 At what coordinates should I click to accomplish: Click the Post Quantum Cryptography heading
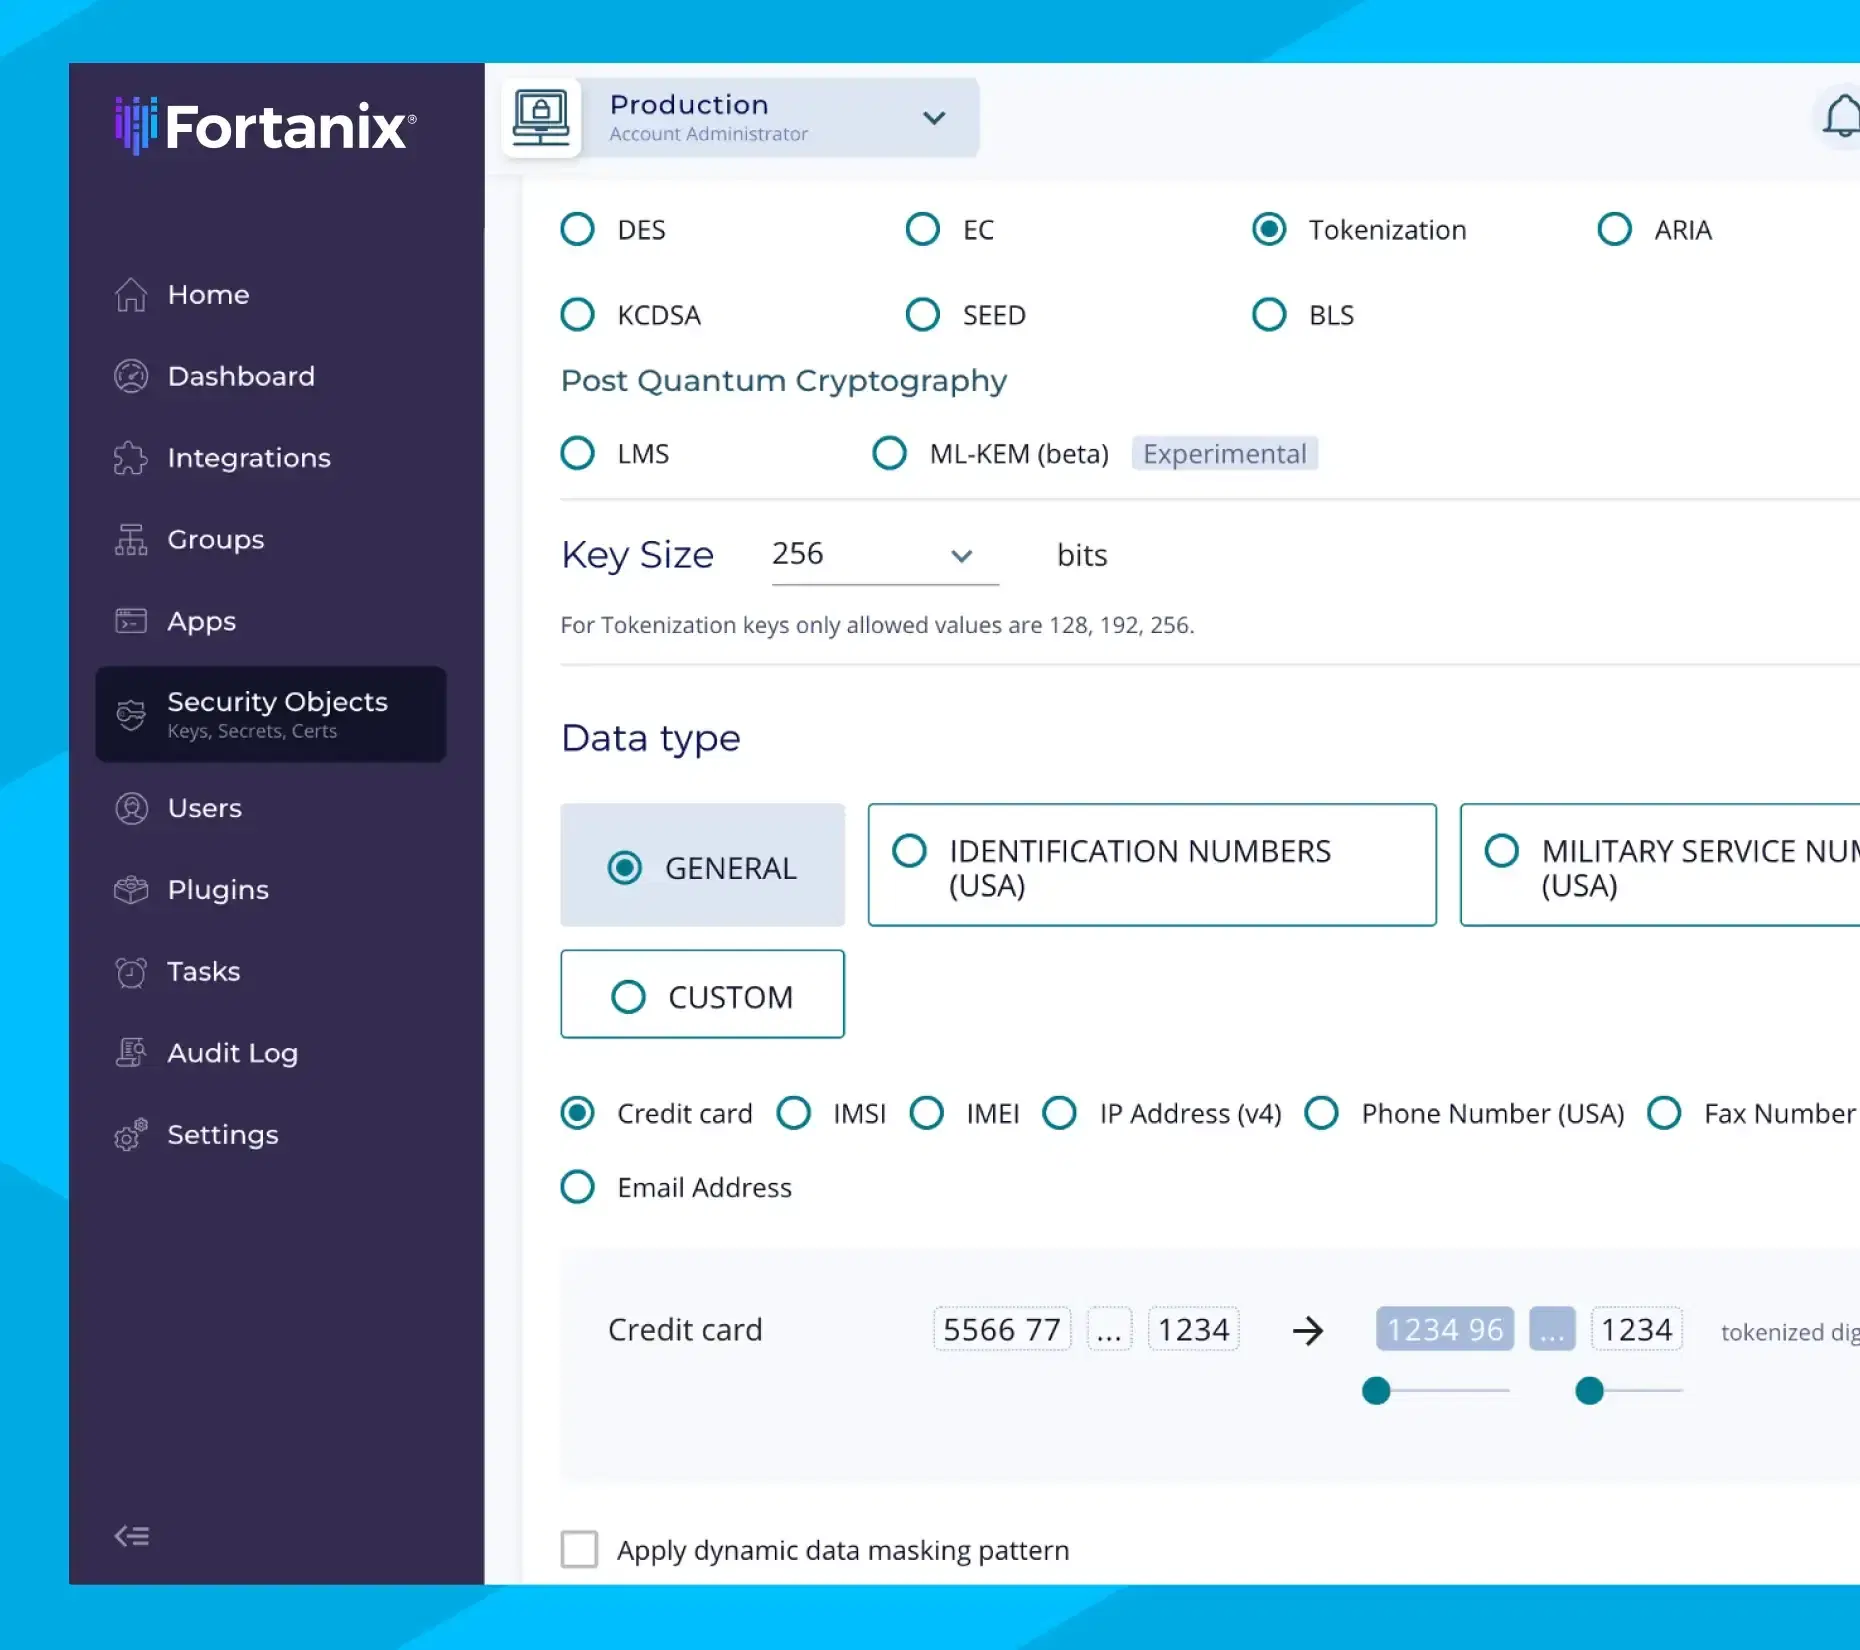(x=783, y=381)
